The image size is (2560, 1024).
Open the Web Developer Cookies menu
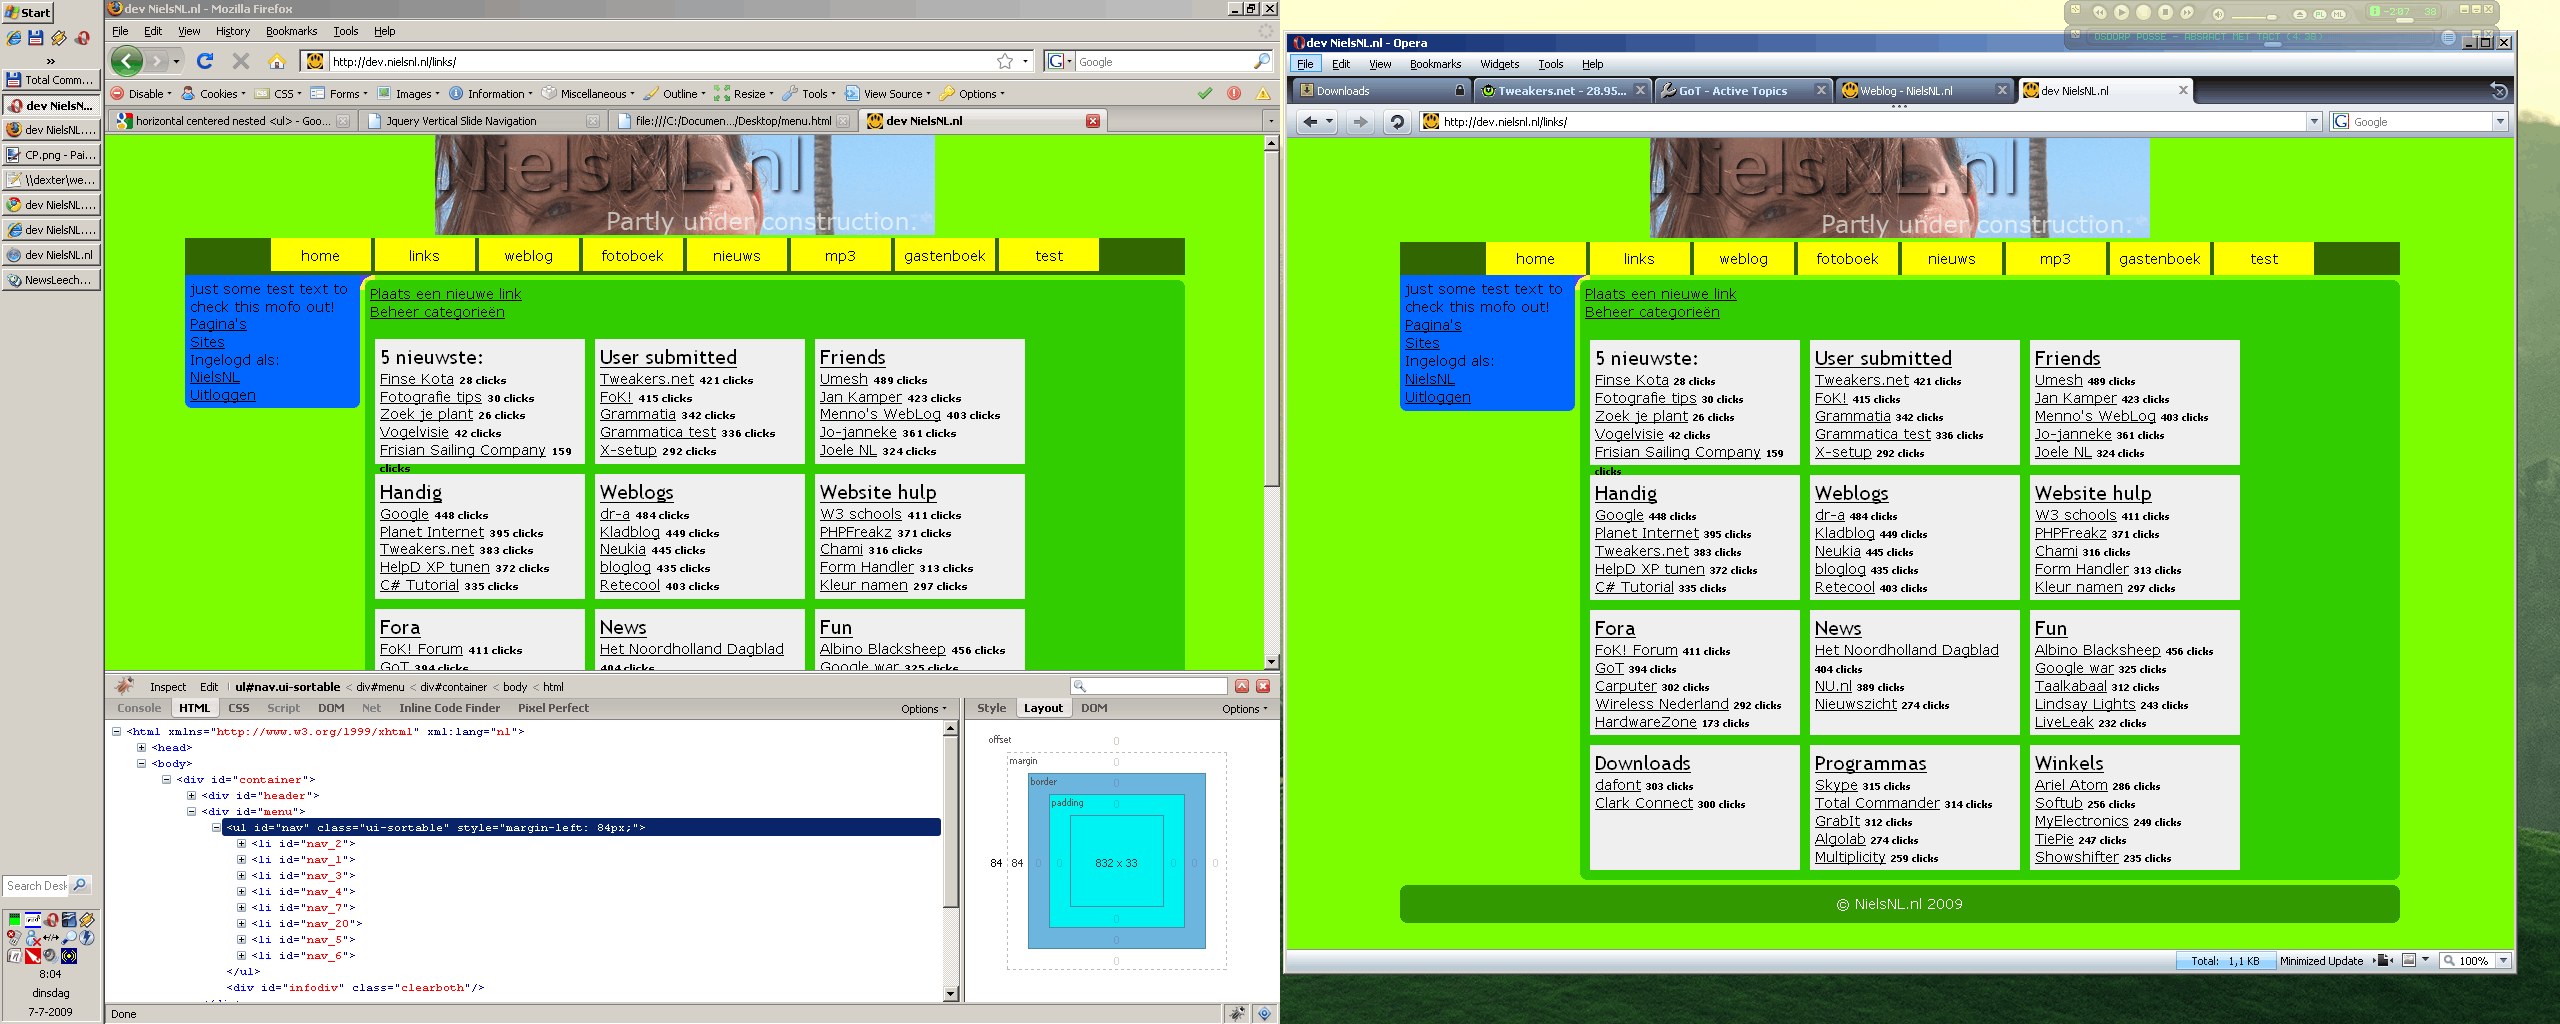point(213,94)
